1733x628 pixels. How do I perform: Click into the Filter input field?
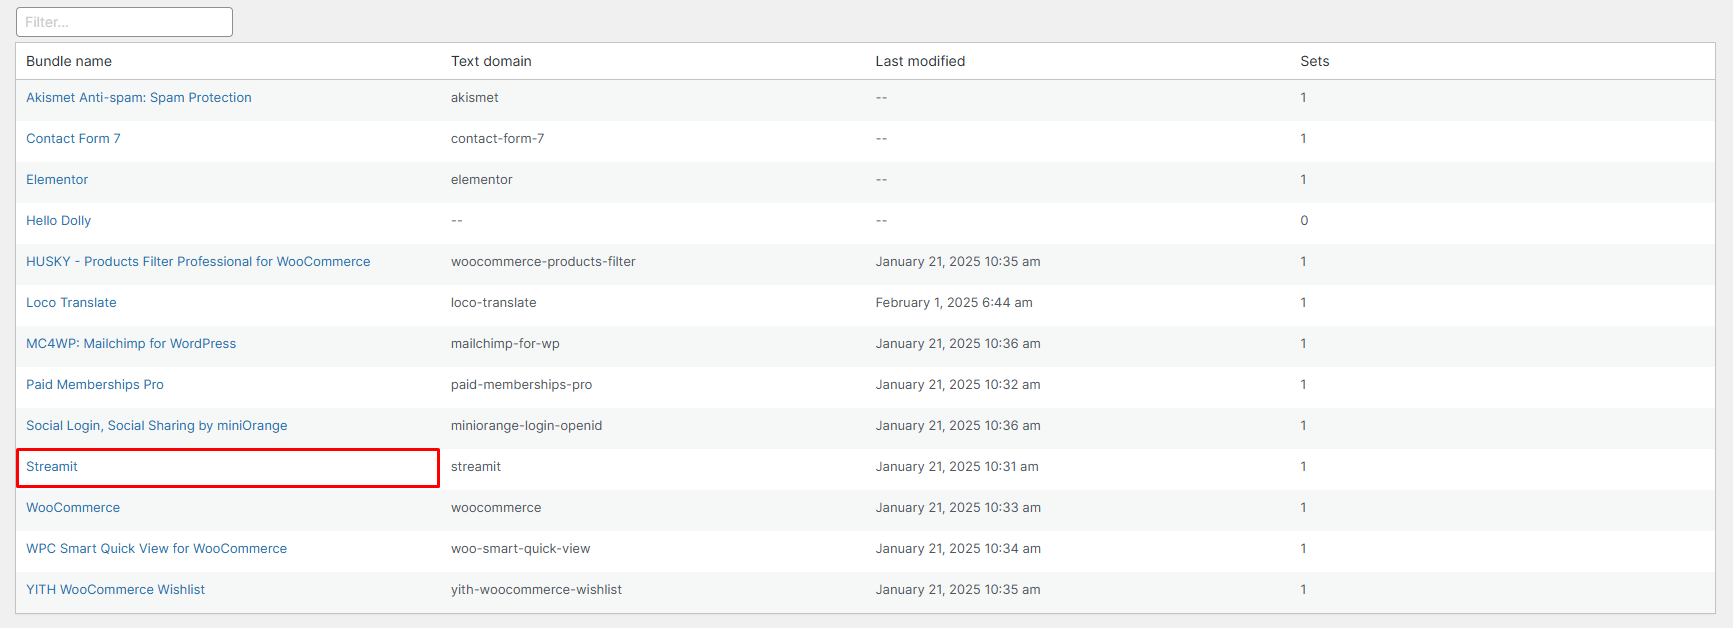point(124,22)
